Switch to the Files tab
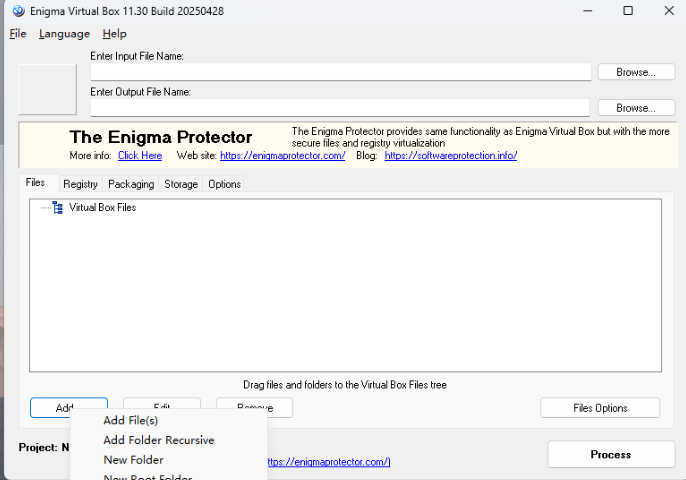Image resolution: width=686 pixels, height=480 pixels. point(35,182)
